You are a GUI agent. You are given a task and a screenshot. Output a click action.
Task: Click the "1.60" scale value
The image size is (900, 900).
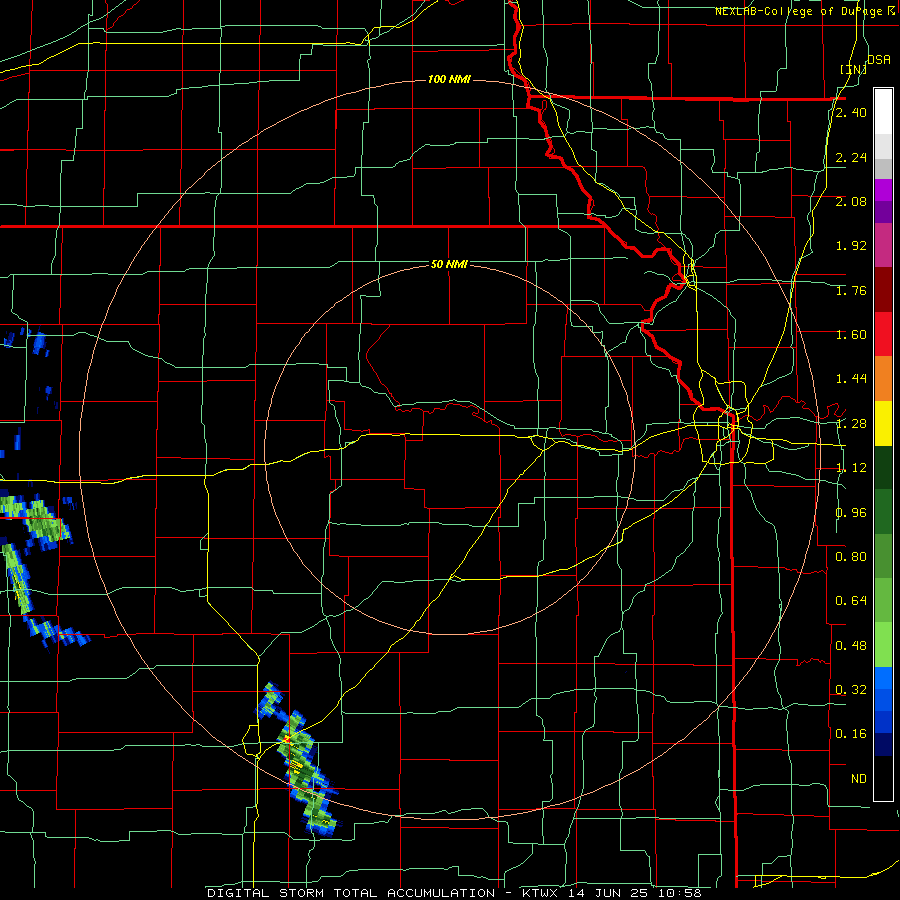click(x=851, y=335)
